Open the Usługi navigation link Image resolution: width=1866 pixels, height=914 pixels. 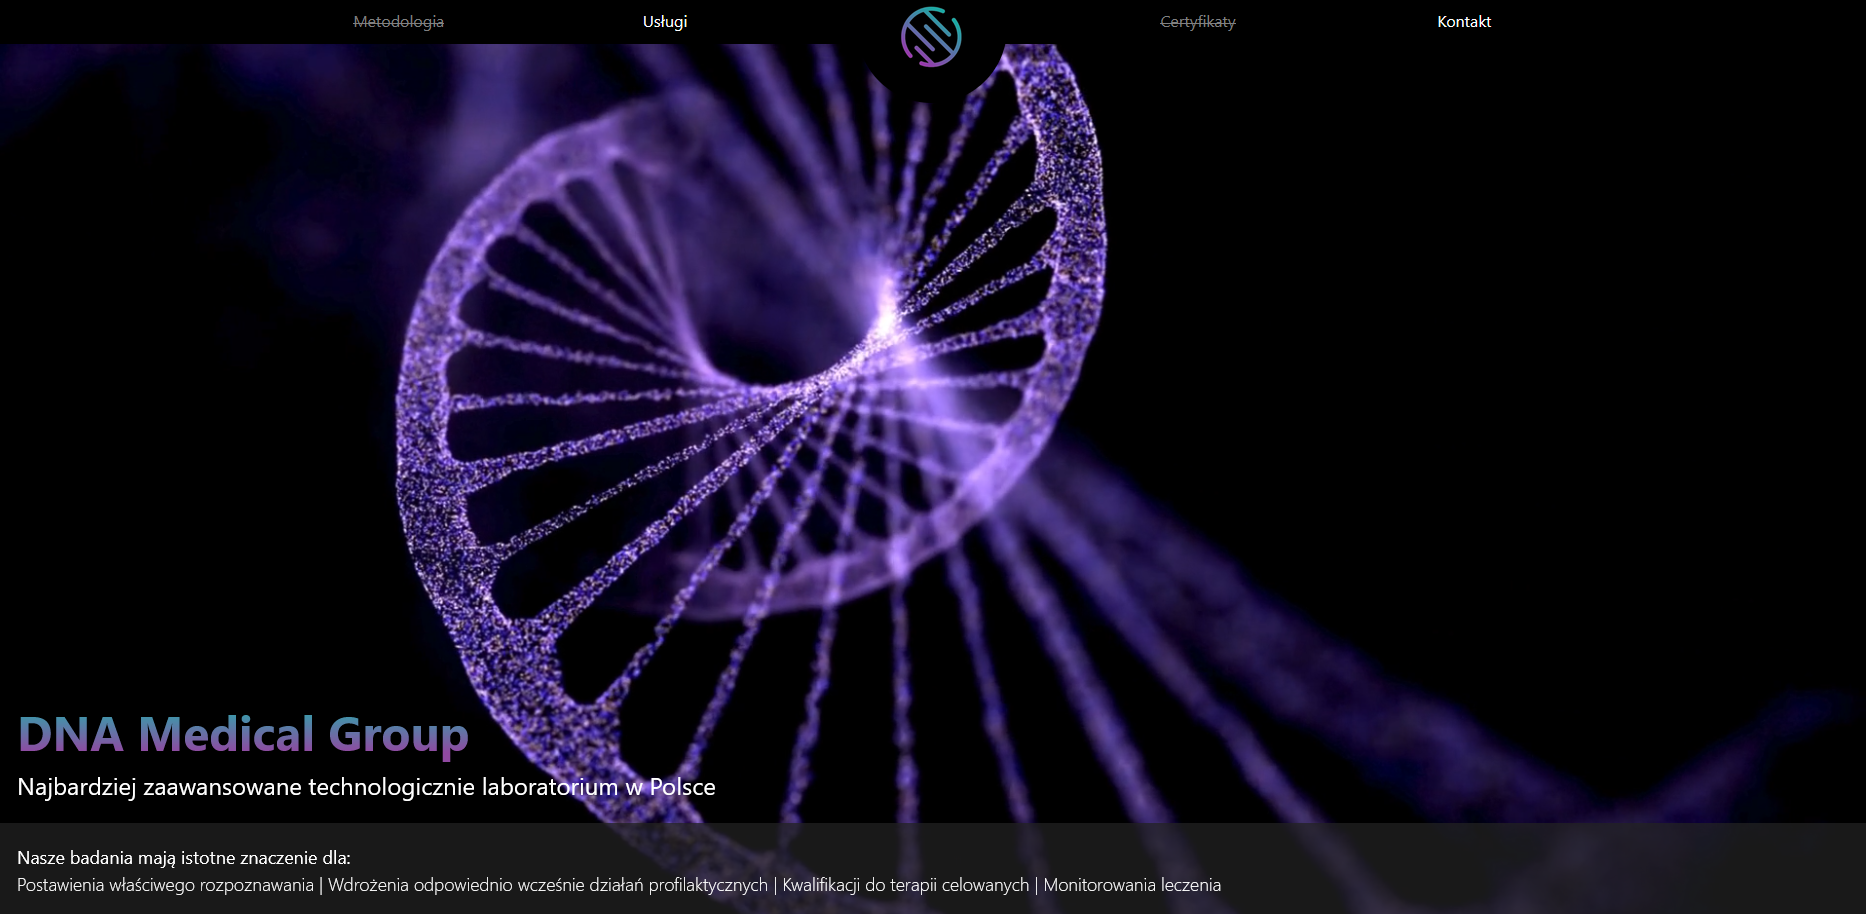coord(665,22)
